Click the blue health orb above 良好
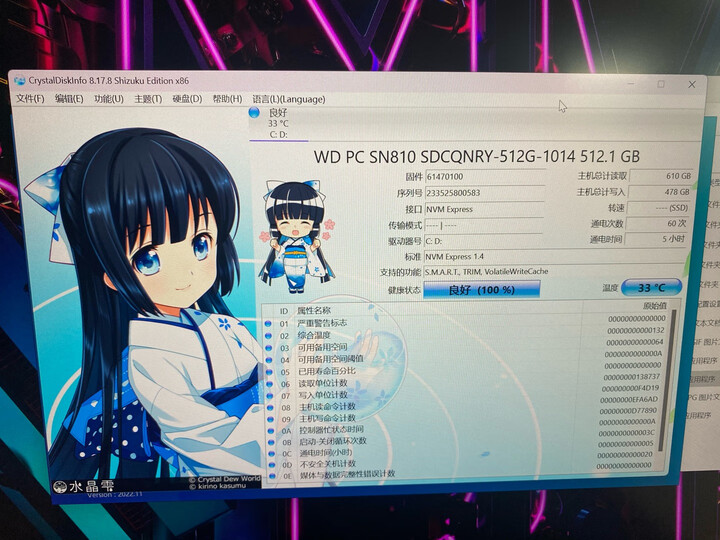This screenshot has width=720, height=540. (254, 112)
